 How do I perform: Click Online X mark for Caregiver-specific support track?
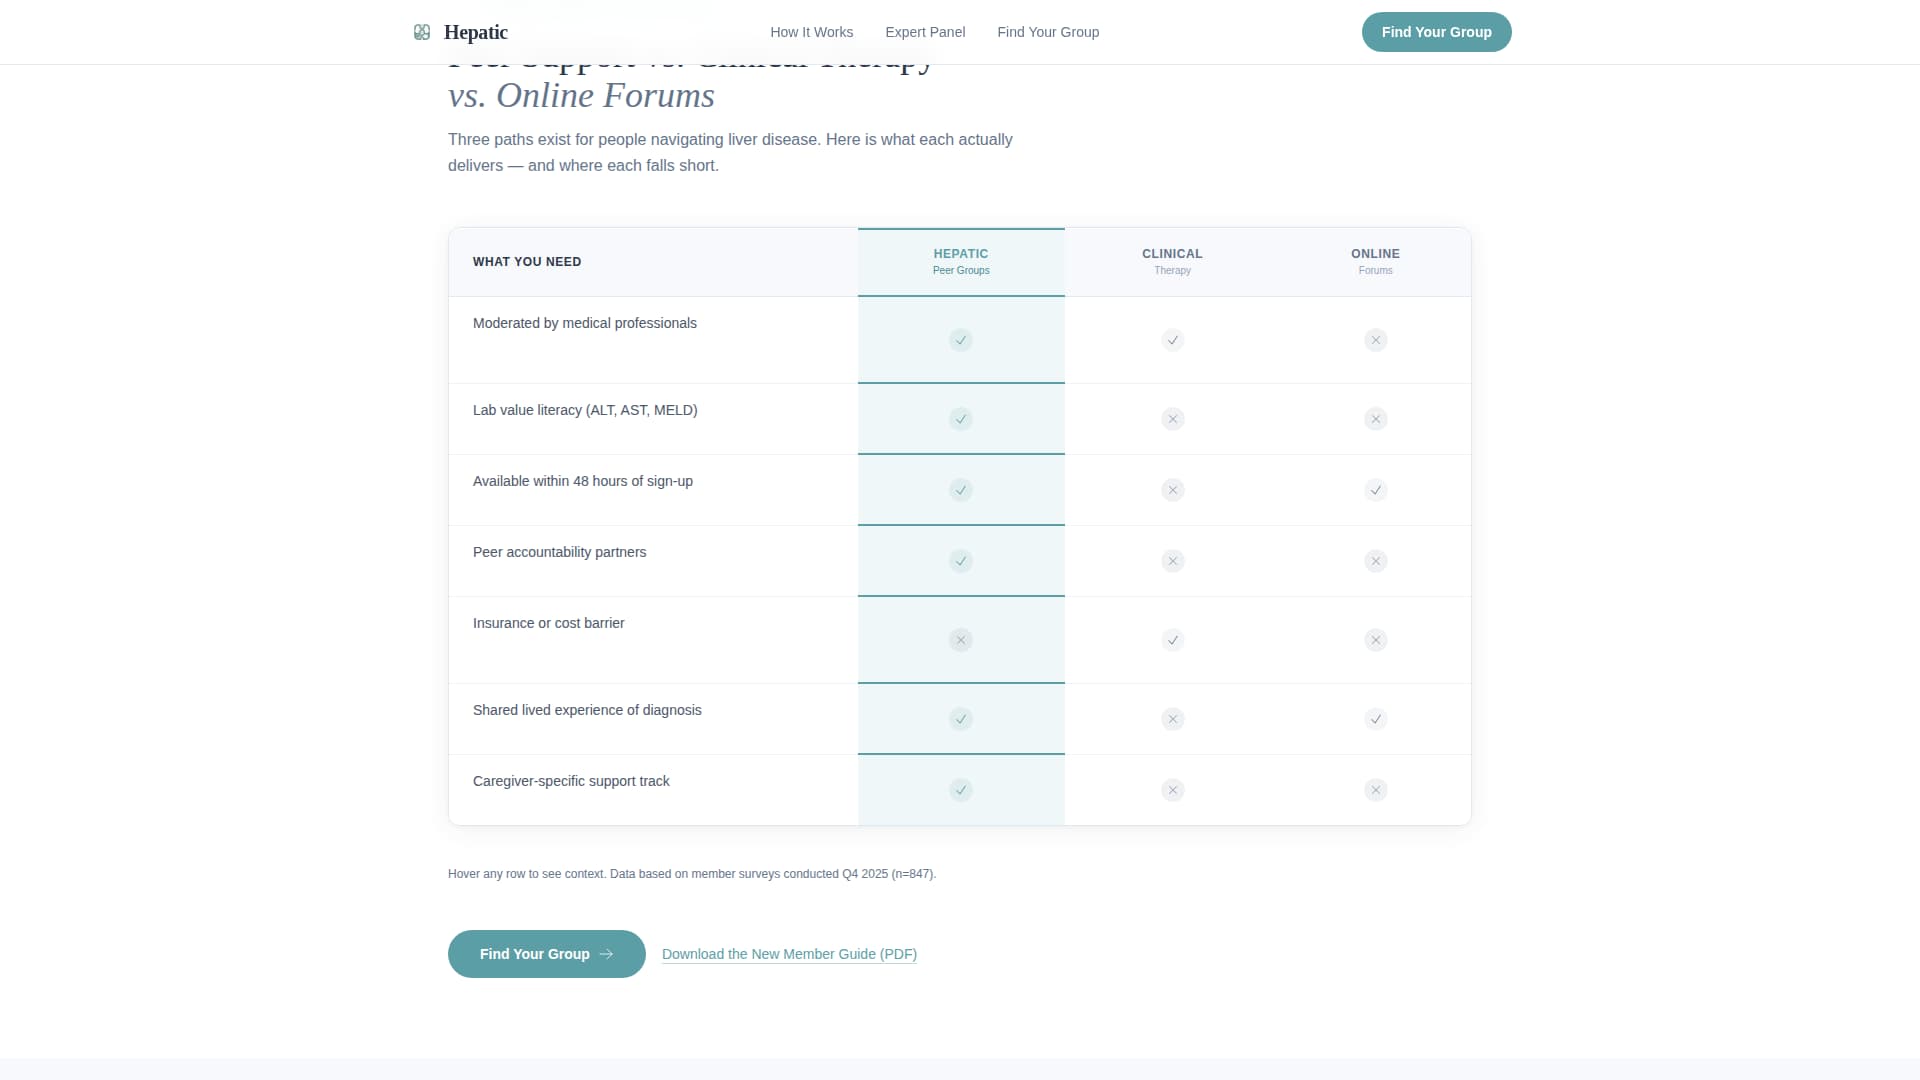click(1376, 790)
